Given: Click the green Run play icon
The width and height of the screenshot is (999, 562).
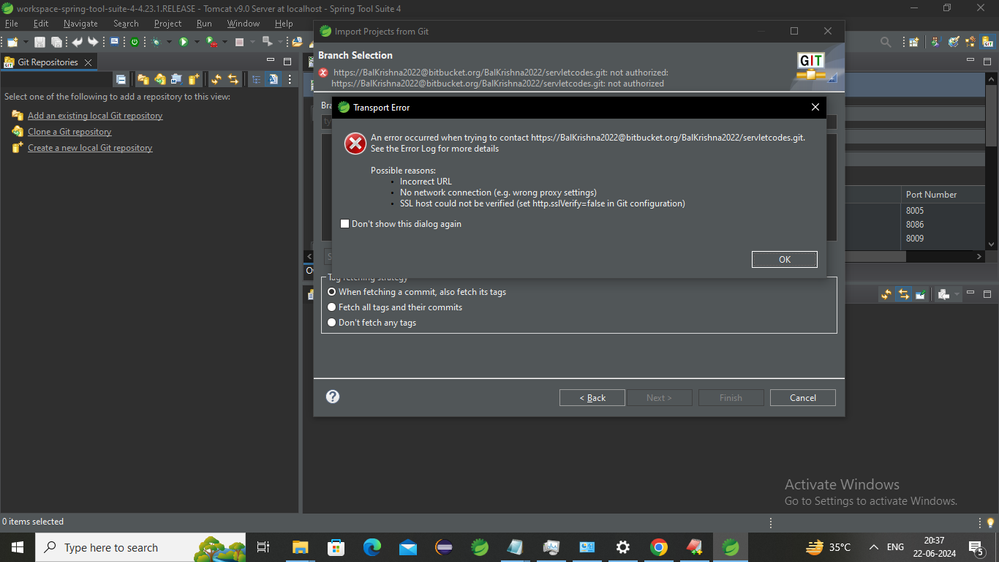Looking at the screenshot, I should pyautogui.click(x=183, y=42).
